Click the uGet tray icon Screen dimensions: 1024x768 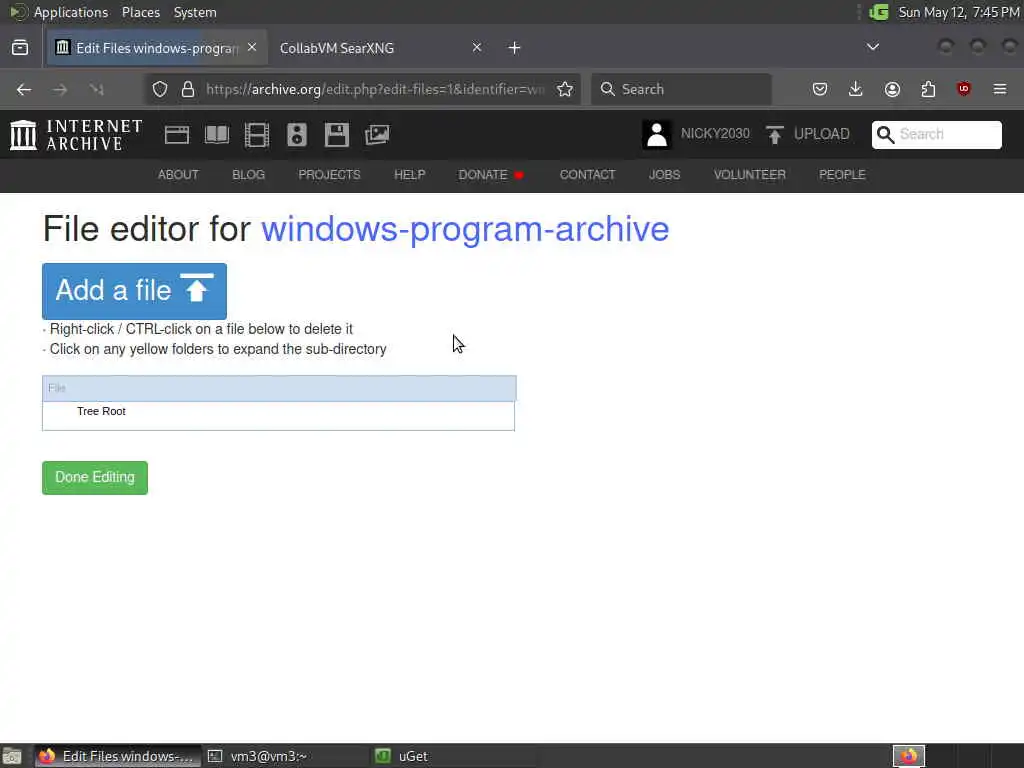tap(878, 12)
